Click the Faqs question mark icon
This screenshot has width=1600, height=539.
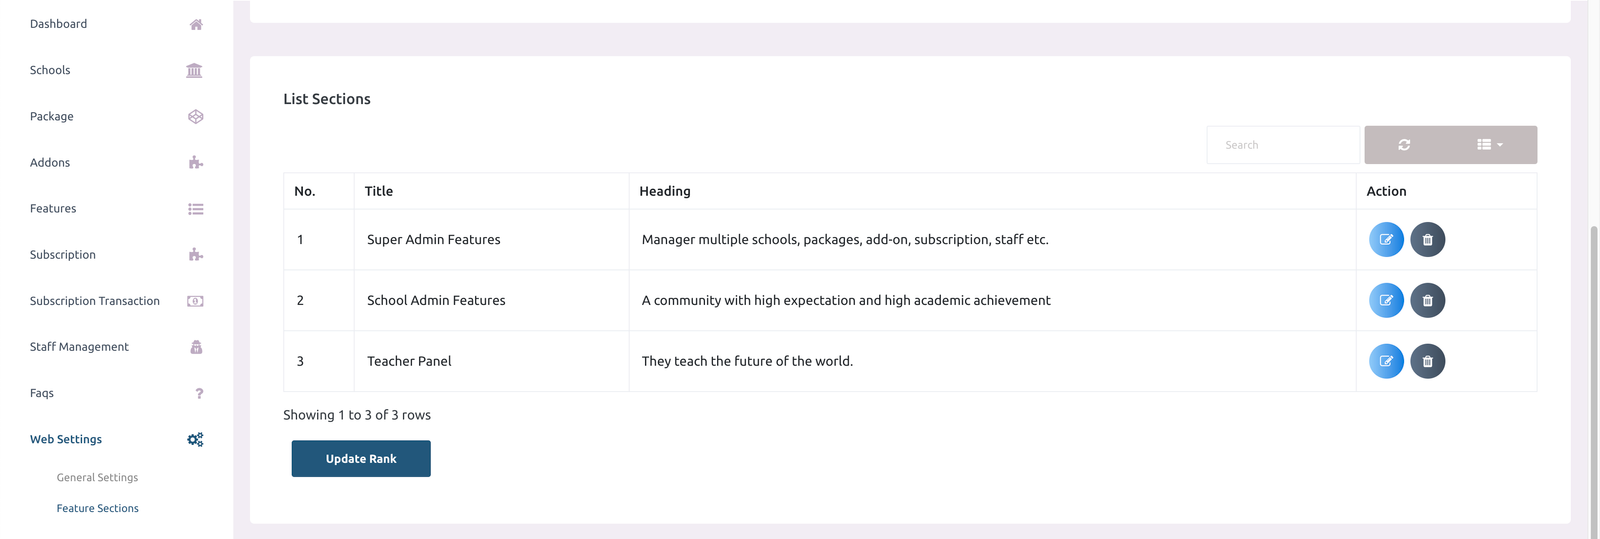point(199,393)
